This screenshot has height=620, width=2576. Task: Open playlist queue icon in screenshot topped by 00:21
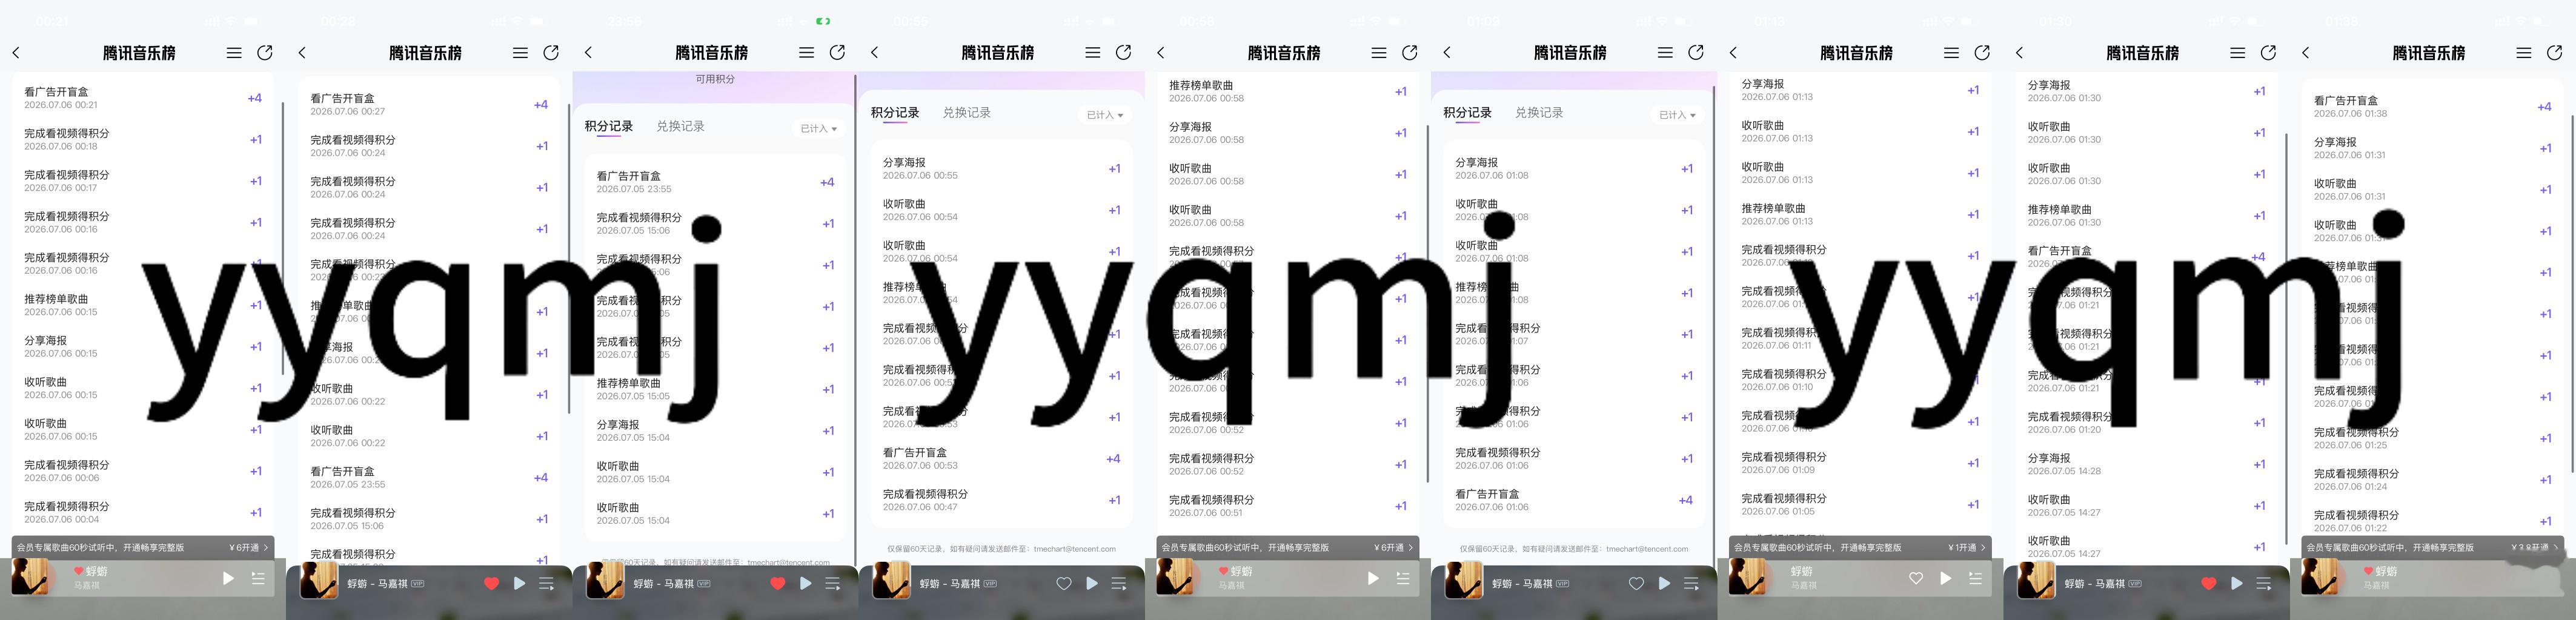[x=258, y=578]
